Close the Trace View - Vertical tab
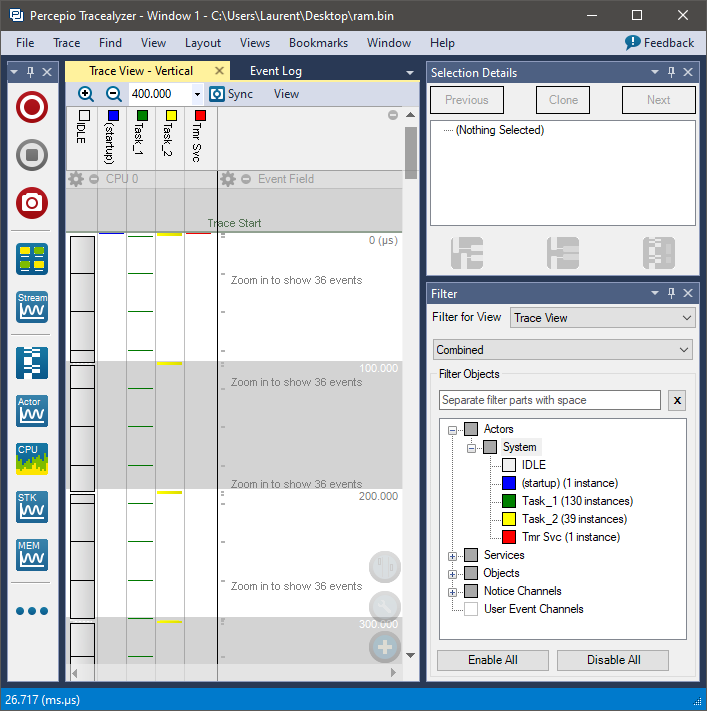 (219, 71)
